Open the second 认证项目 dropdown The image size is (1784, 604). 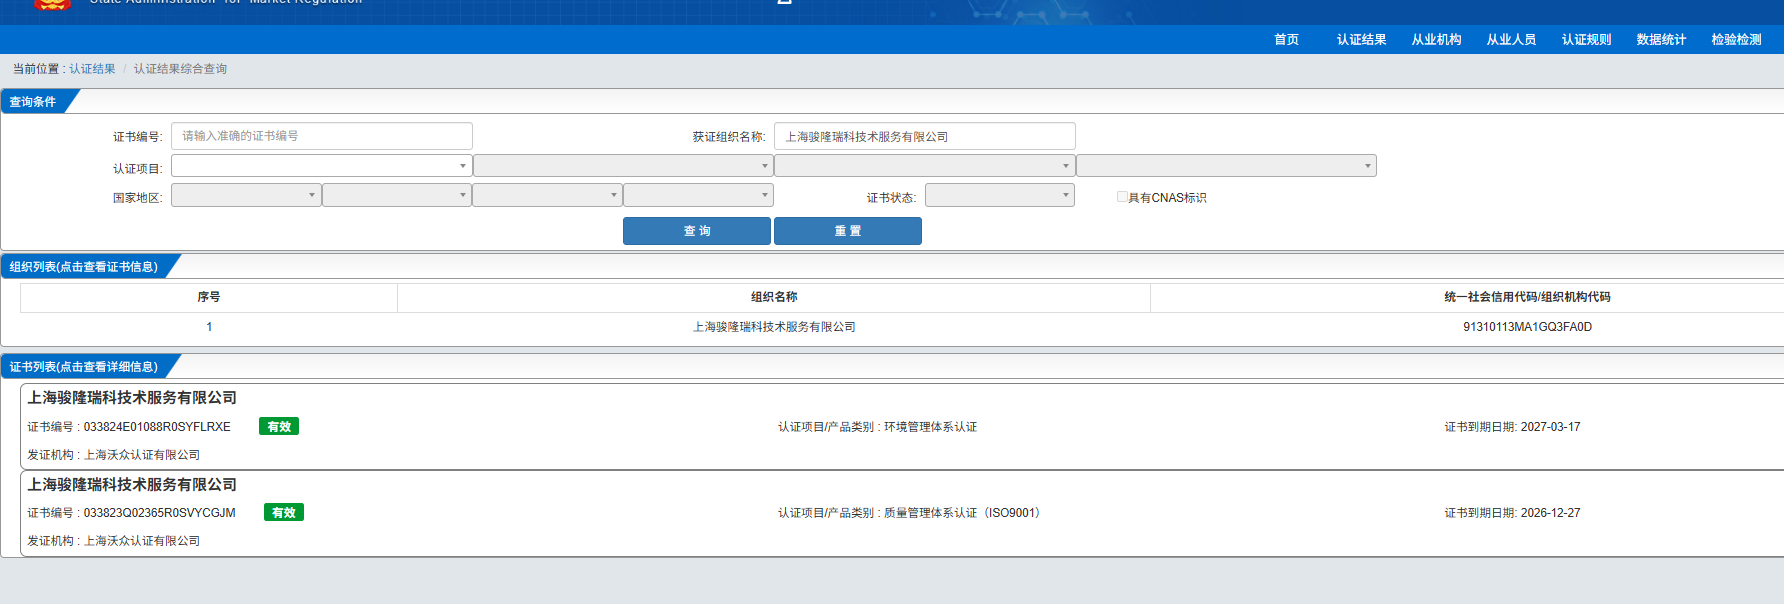tap(623, 166)
